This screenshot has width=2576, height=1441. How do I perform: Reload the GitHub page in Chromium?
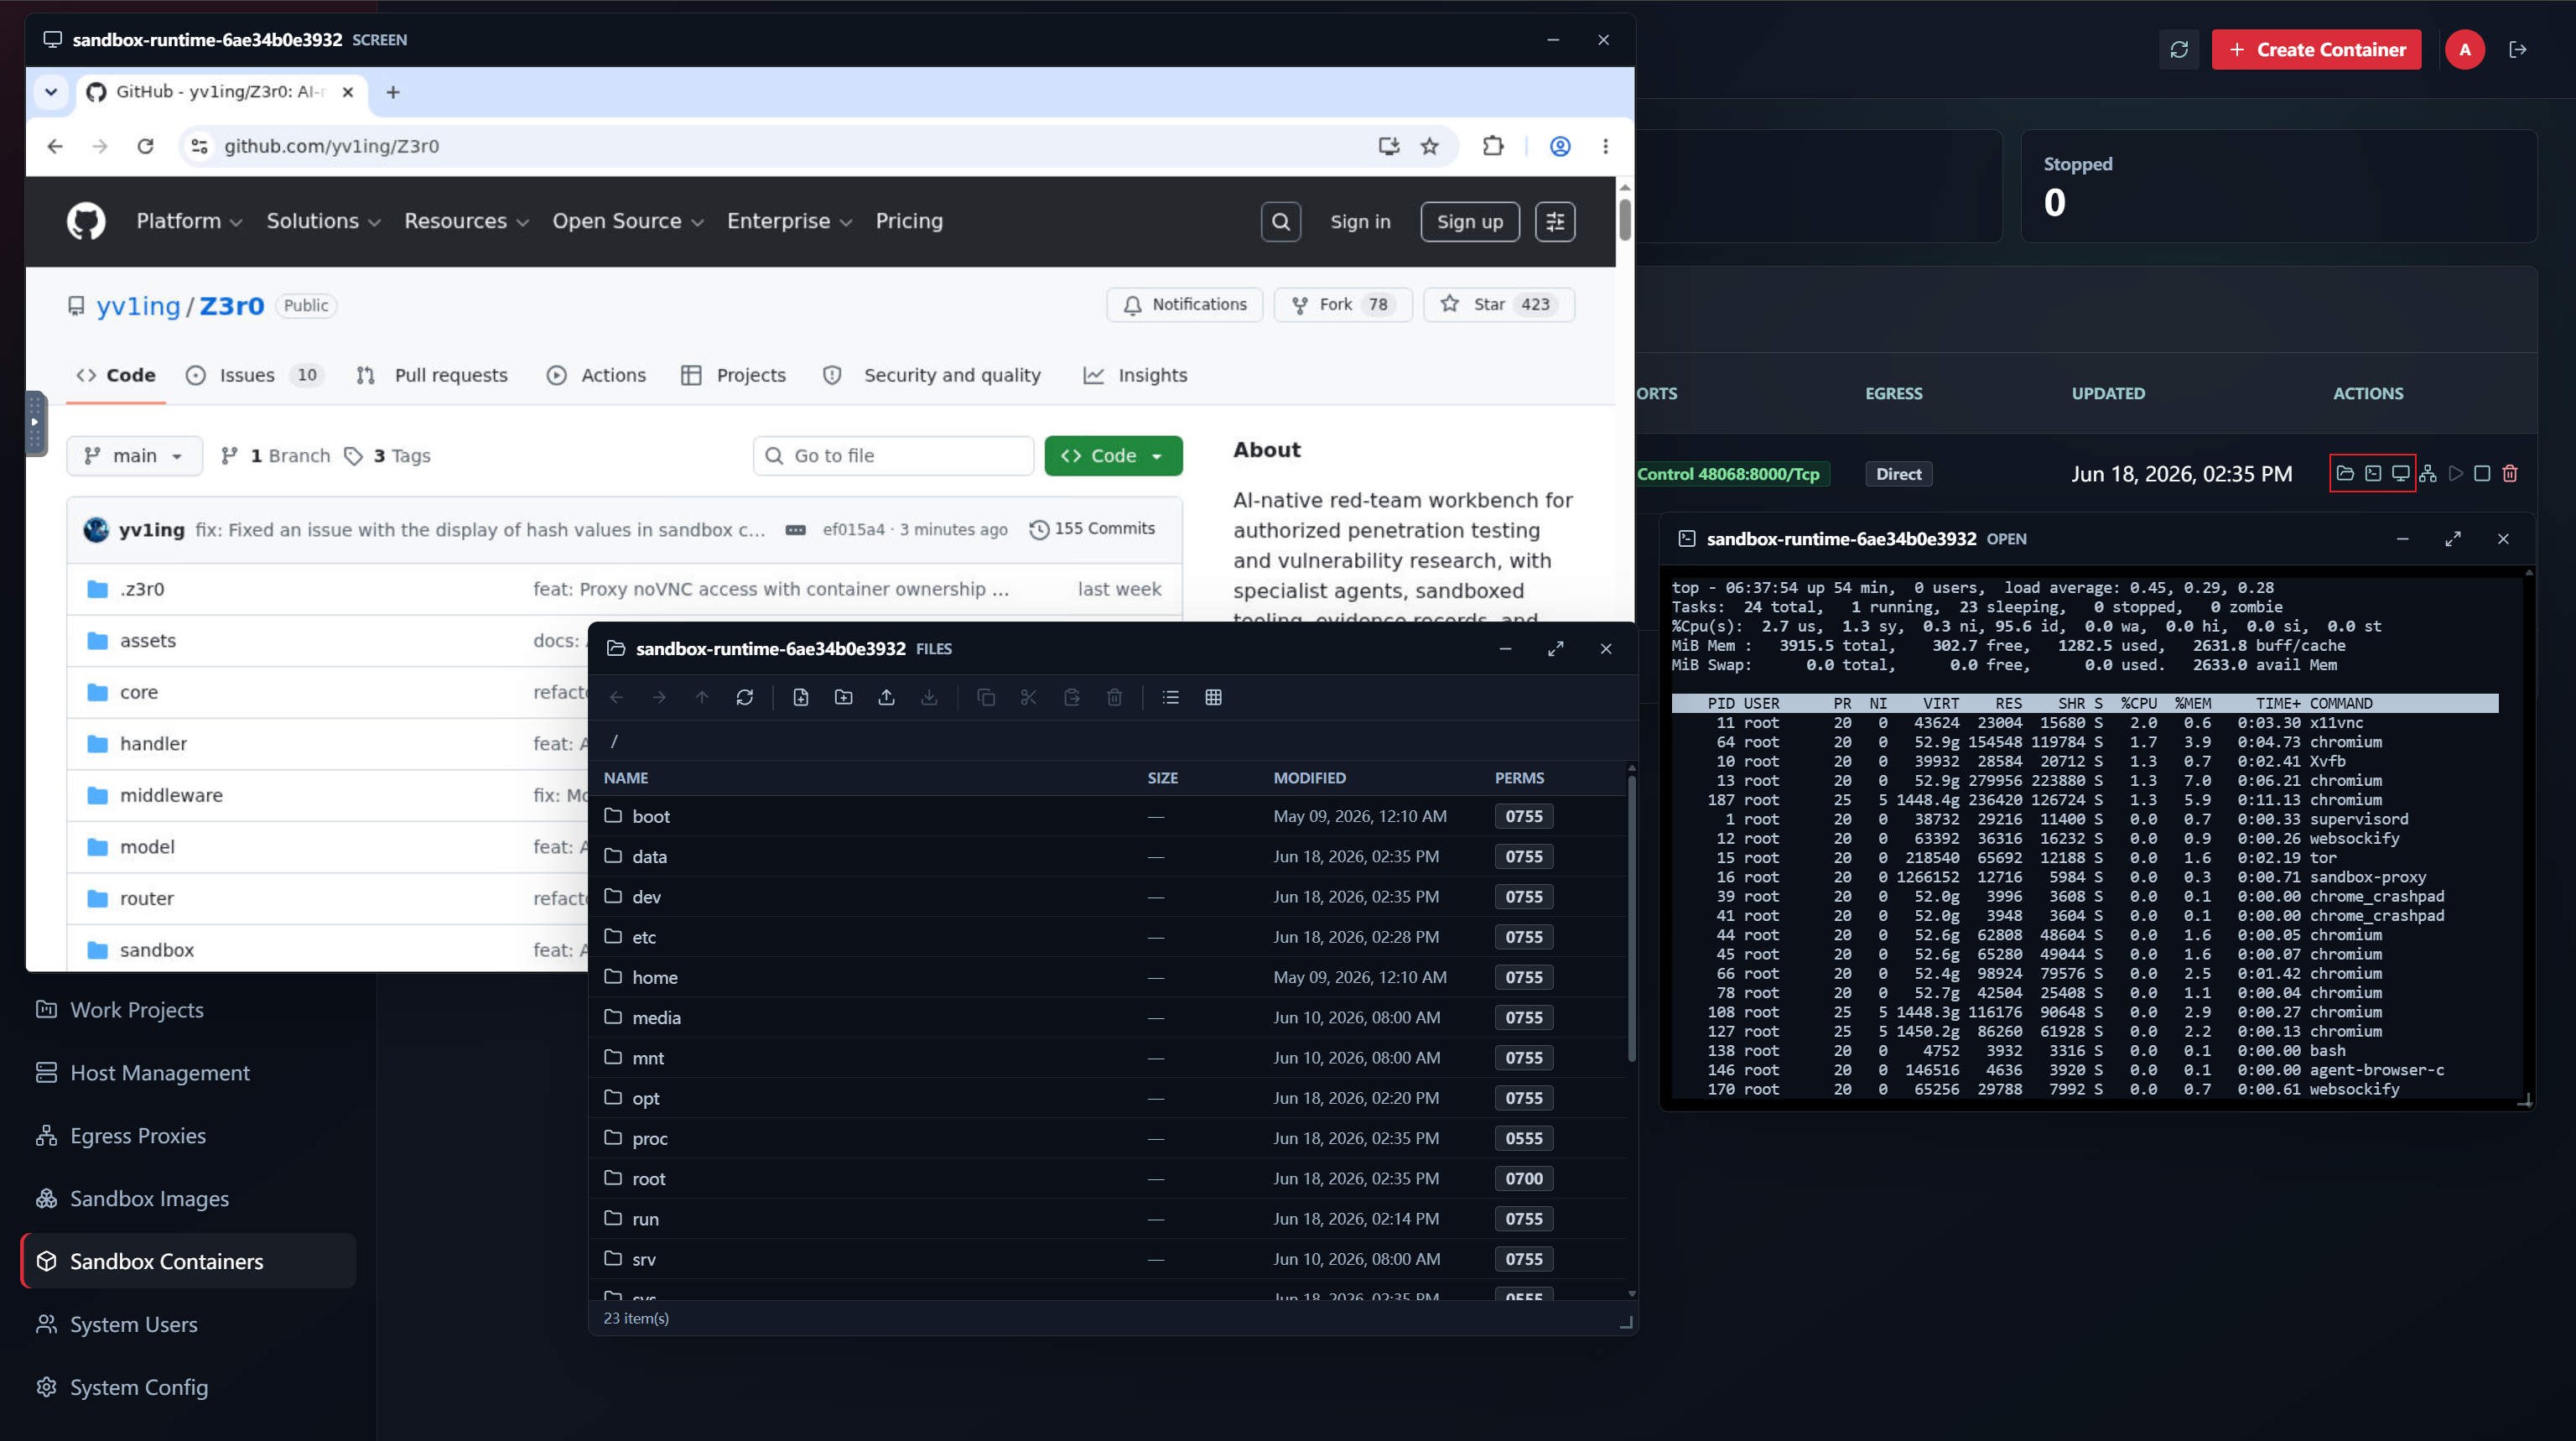click(x=146, y=147)
